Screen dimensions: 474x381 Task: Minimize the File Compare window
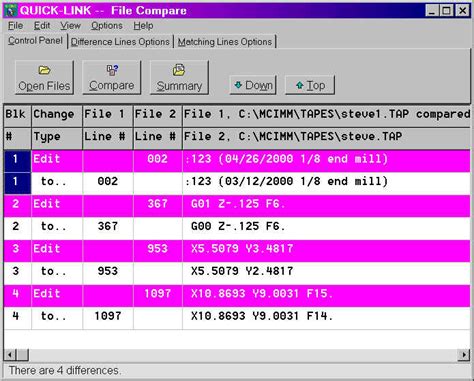(432, 11)
